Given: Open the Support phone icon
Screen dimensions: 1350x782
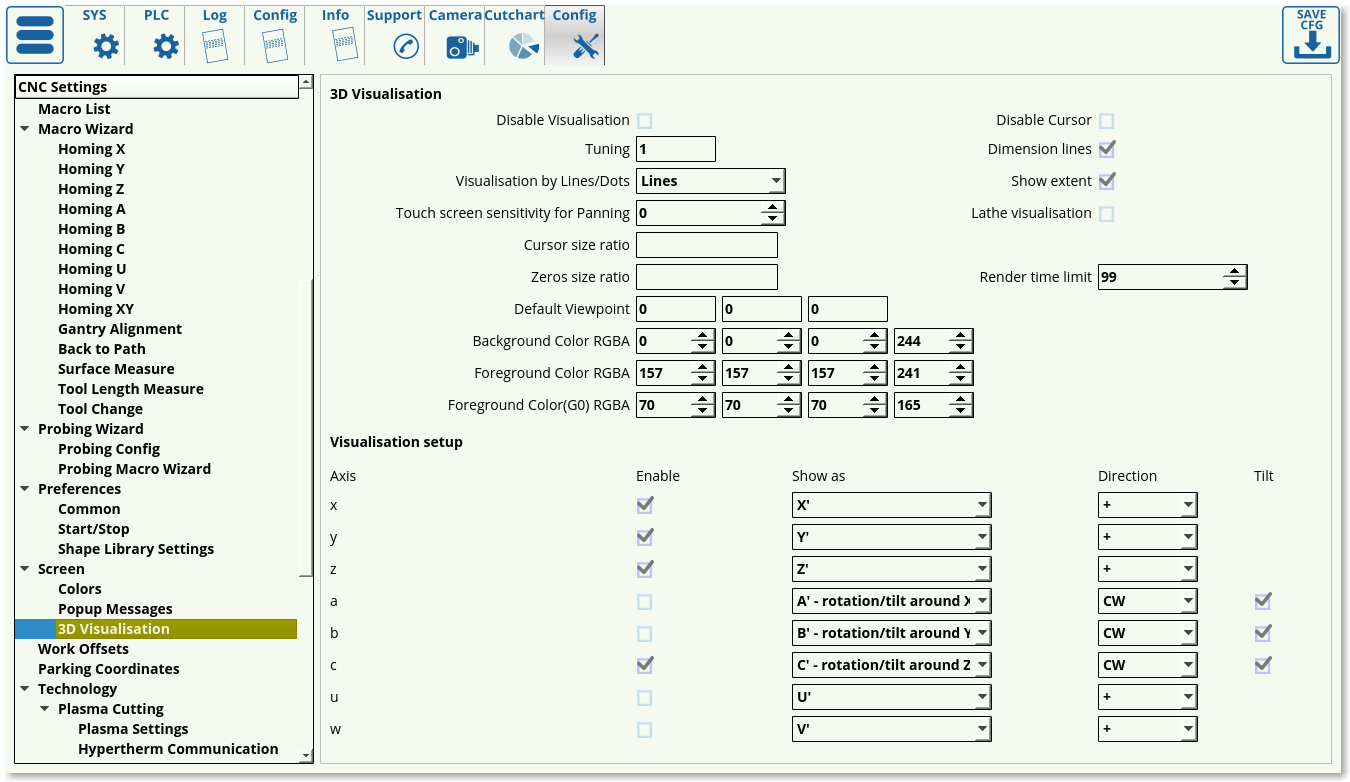Looking at the screenshot, I should click(x=405, y=45).
